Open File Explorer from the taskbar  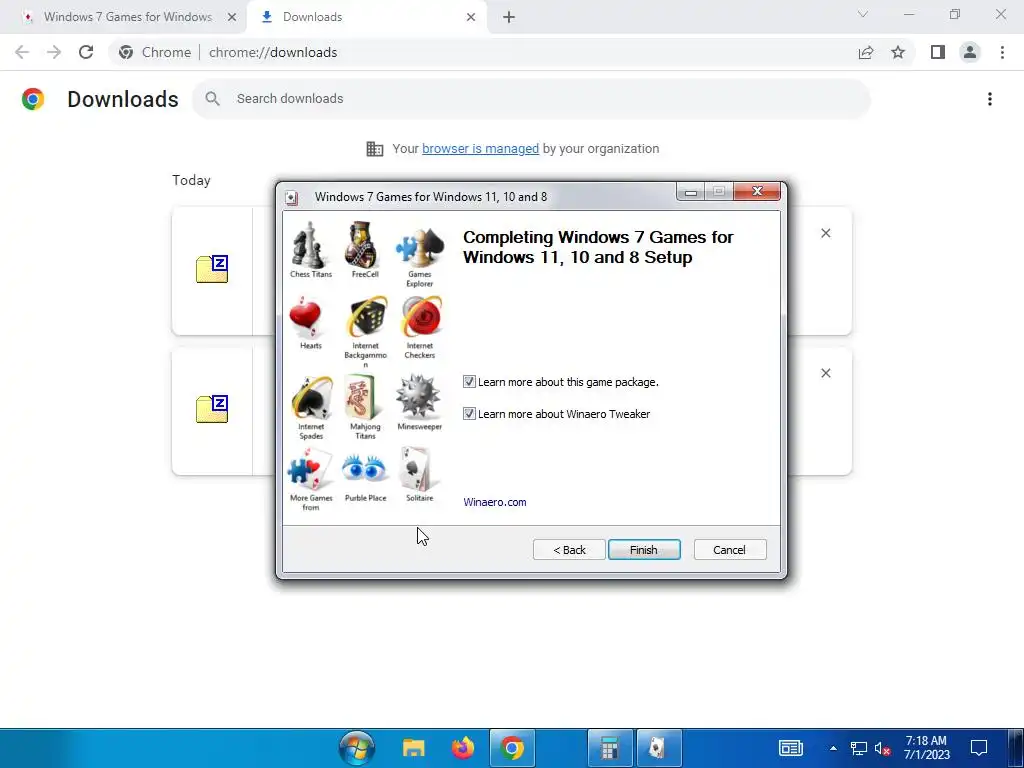point(413,748)
